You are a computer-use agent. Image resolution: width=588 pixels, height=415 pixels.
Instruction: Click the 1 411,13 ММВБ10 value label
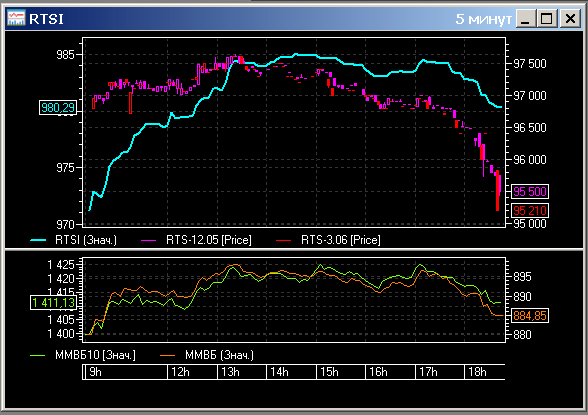pyautogui.click(x=54, y=303)
